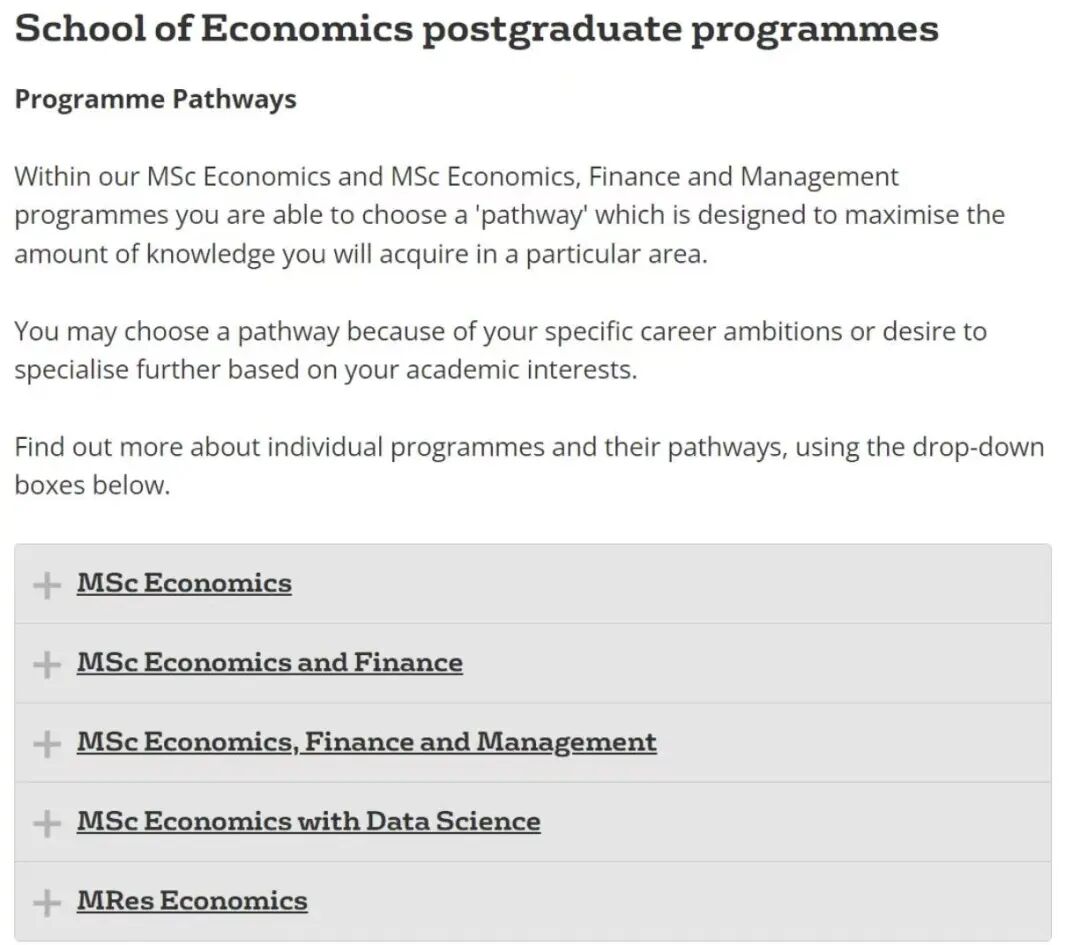1080x945 pixels.
Task: Expand MSc Economics, Finance and Management section
Action: pos(45,743)
